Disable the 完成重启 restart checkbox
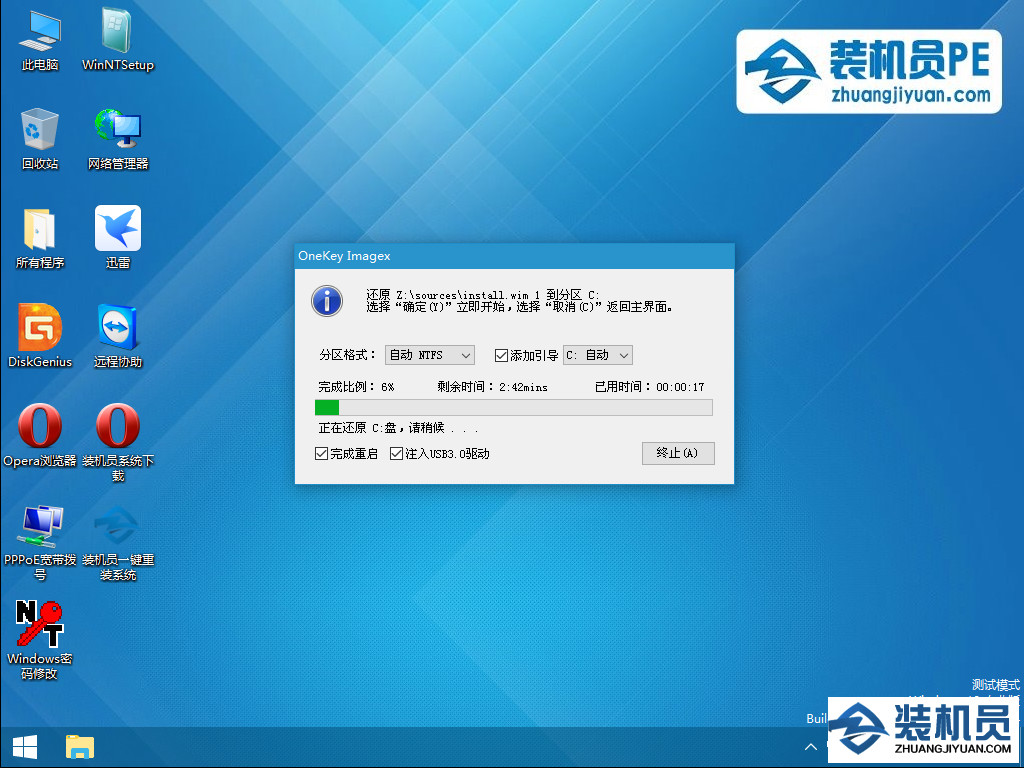 coord(322,452)
